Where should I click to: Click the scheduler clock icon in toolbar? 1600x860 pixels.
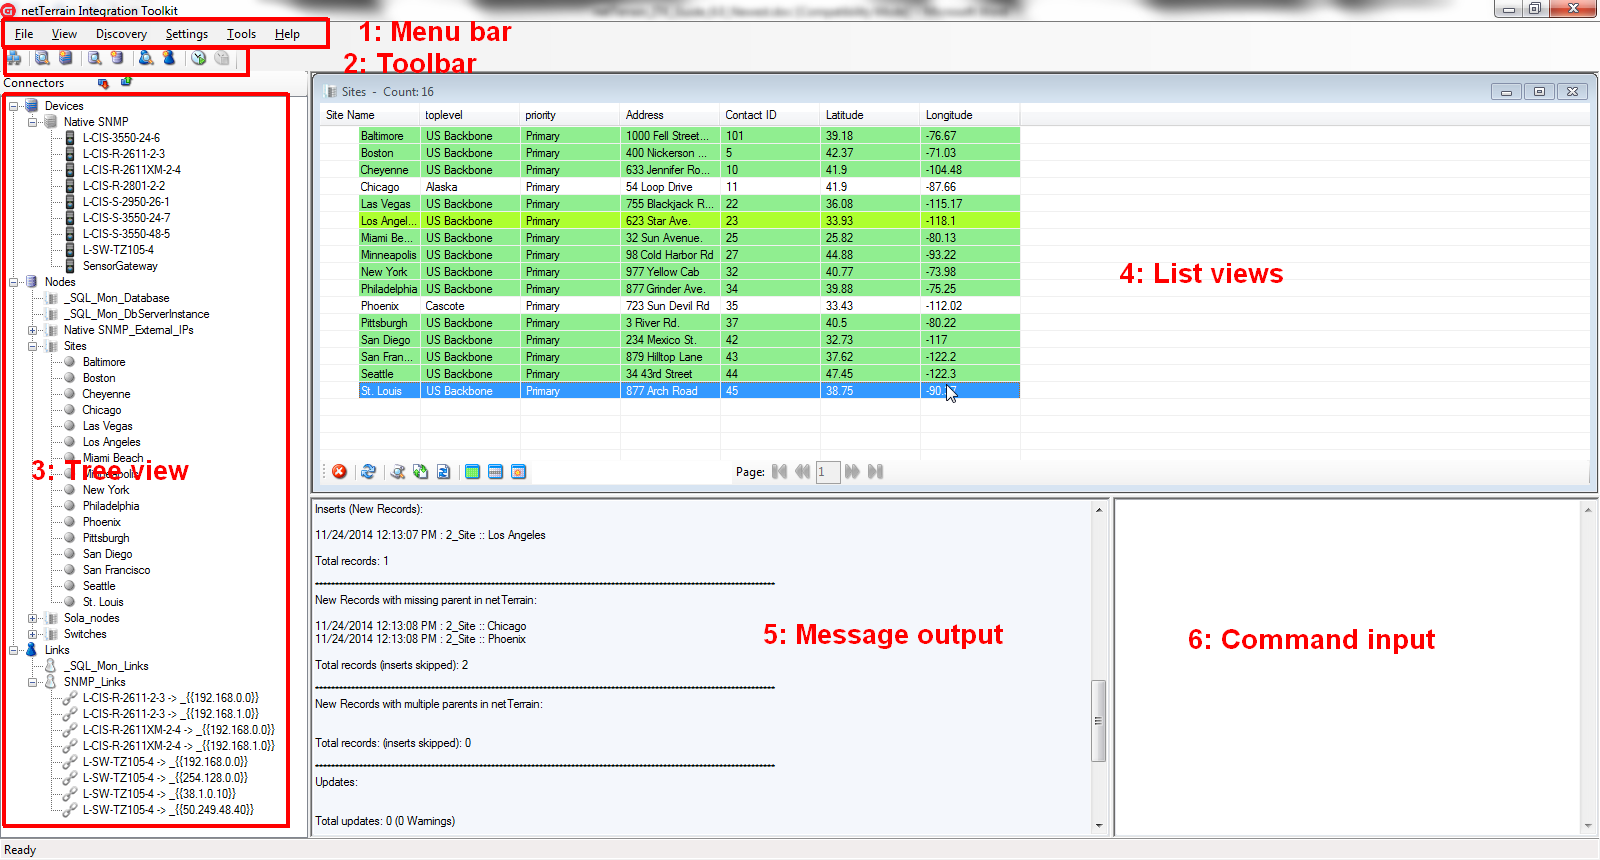click(x=199, y=58)
